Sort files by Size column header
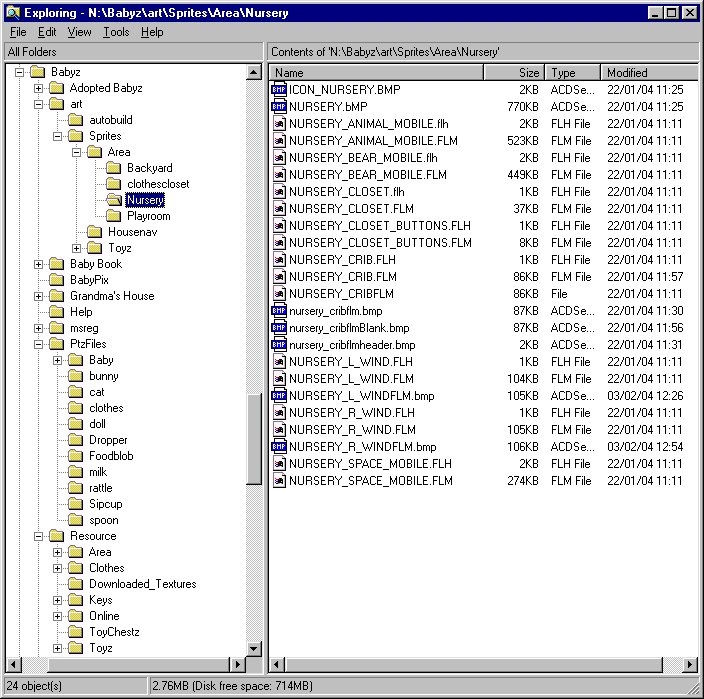The height and width of the screenshot is (699, 704). (x=515, y=73)
